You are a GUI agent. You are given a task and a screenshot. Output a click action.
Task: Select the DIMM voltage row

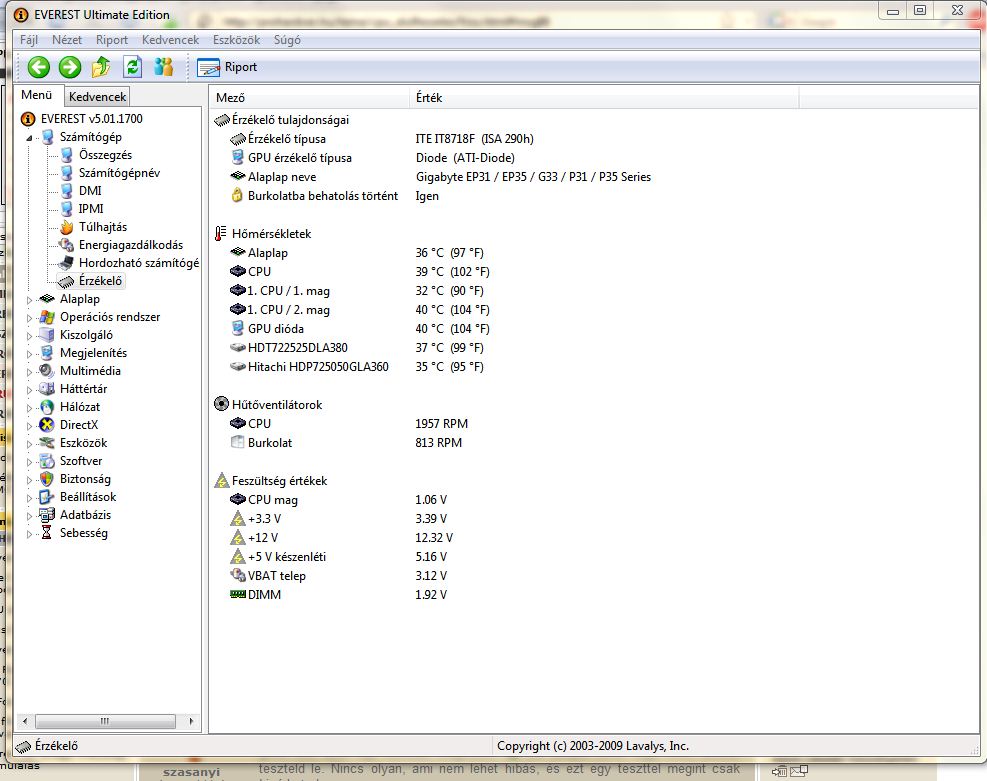coord(339,594)
